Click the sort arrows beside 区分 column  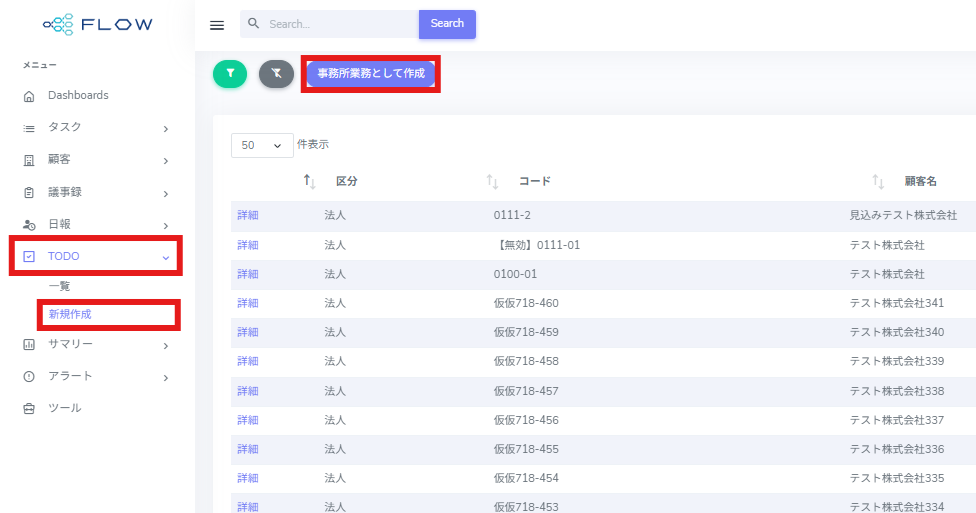point(310,181)
